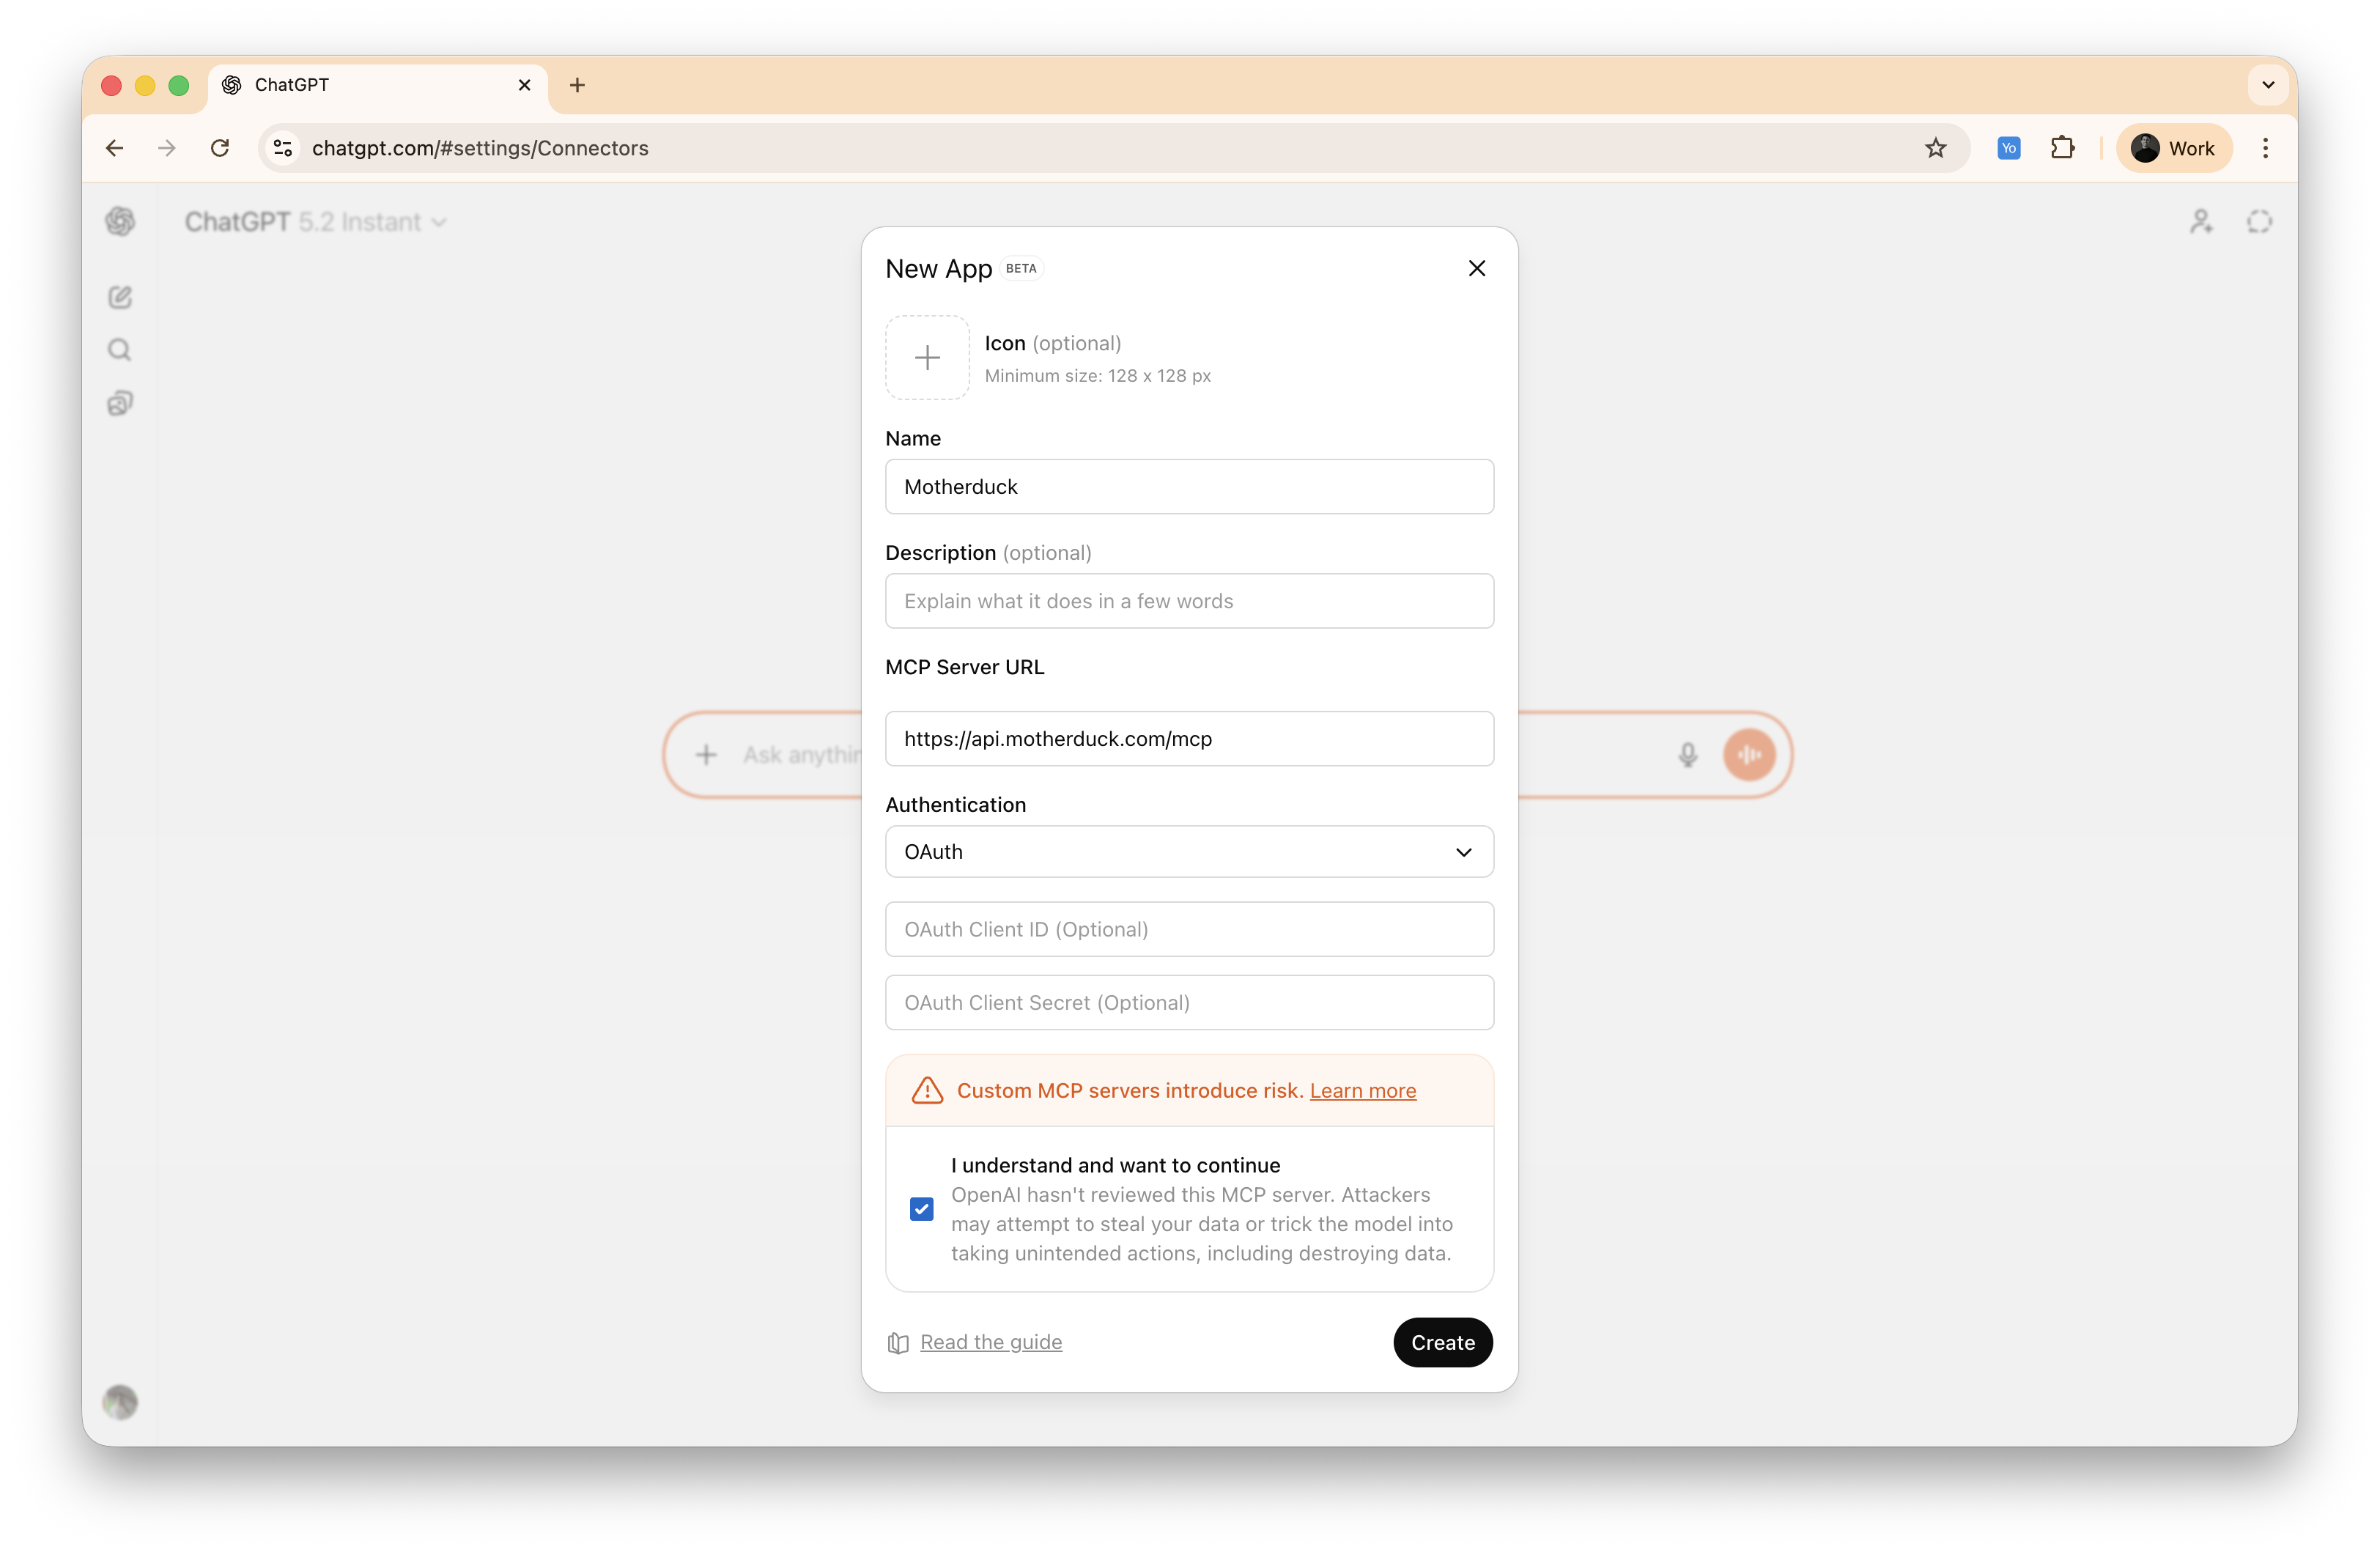2380x1555 pixels.
Task: Click the bookmark star in the address bar
Action: tap(1935, 147)
